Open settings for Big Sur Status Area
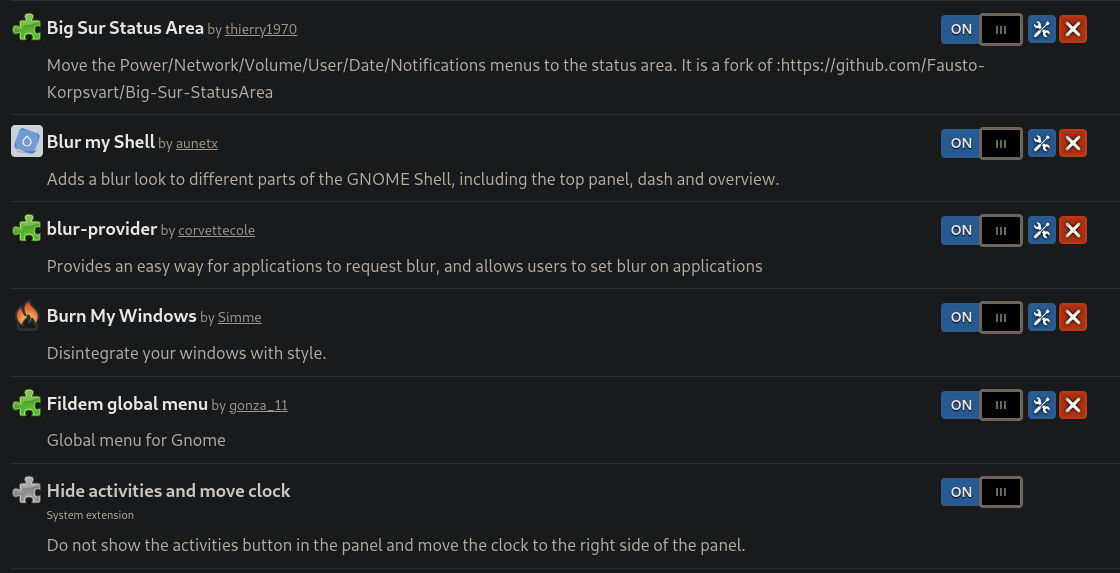Screen dimensions: 1120x573 click(1041, 29)
